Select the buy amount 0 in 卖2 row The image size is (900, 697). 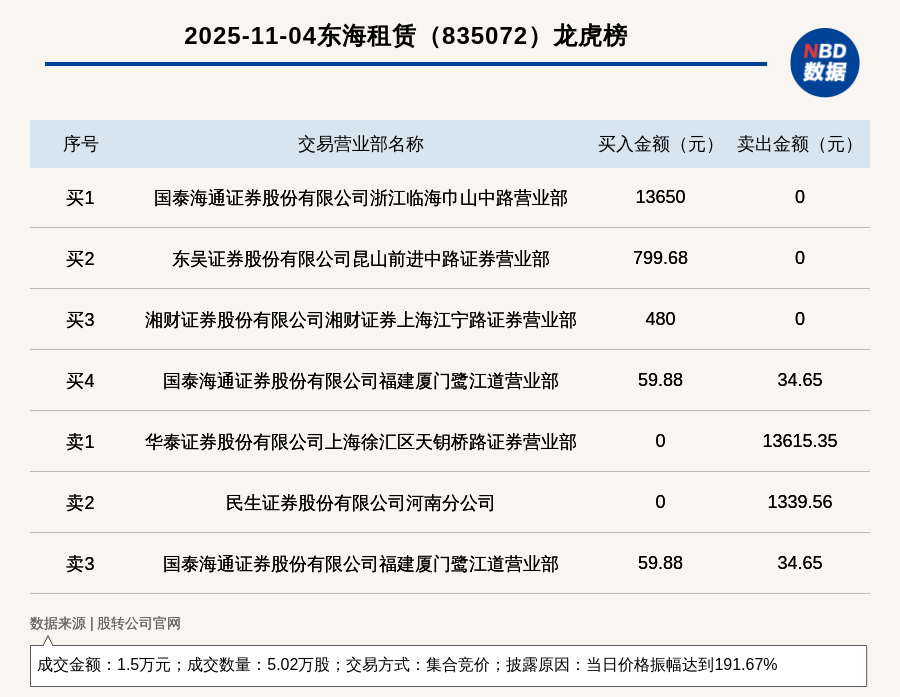660,502
